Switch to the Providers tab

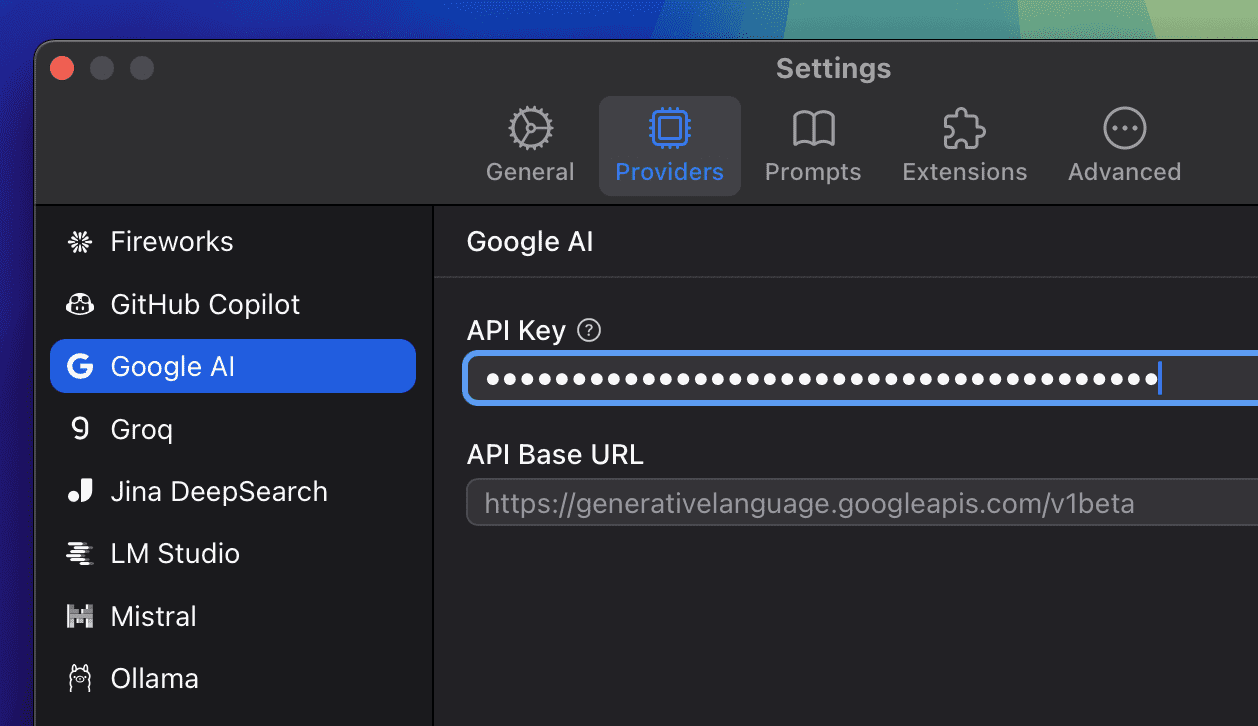point(670,146)
